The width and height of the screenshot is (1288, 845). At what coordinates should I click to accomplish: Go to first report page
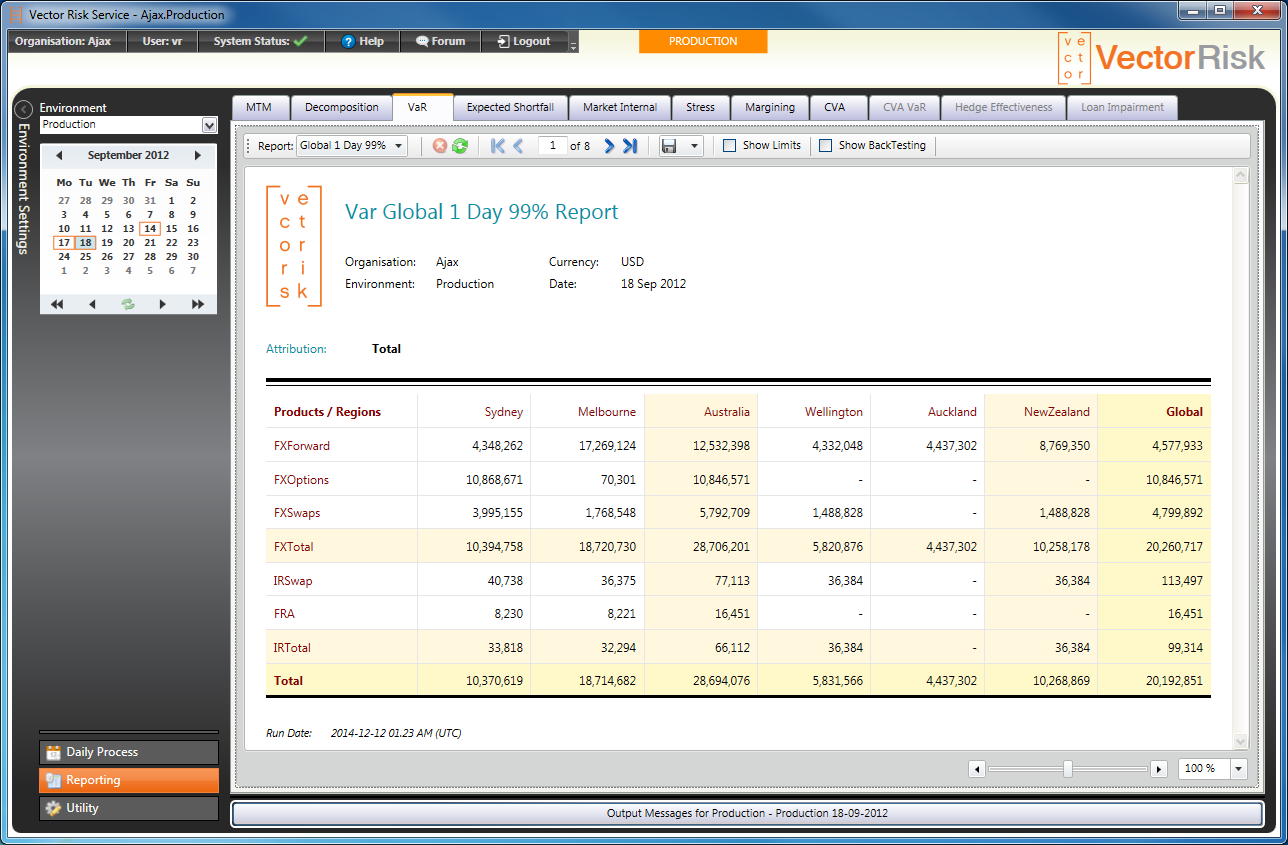click(498, 146)
